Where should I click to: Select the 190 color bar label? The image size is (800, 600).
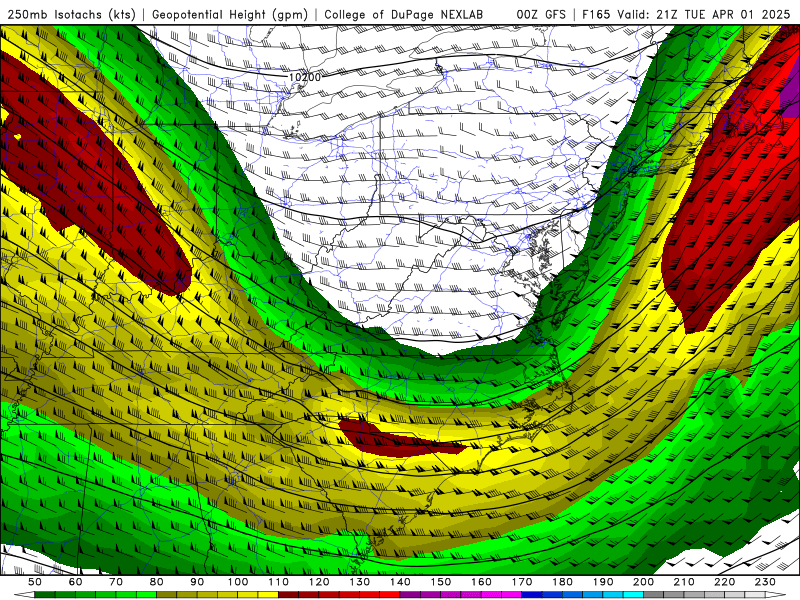click(603, 582)
